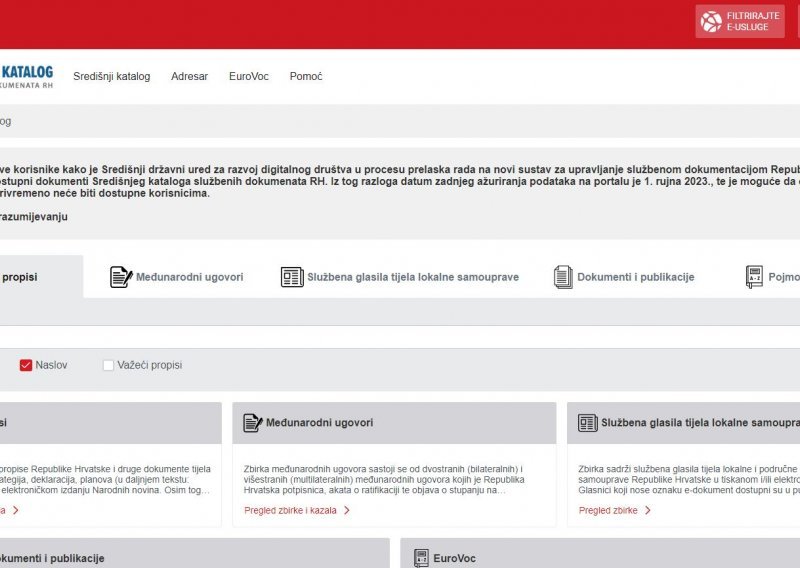The width and height of the screenshot is (800, 568).
Task: Click the Dokumenti i publikacije tab icon
Action: [563, 277]
